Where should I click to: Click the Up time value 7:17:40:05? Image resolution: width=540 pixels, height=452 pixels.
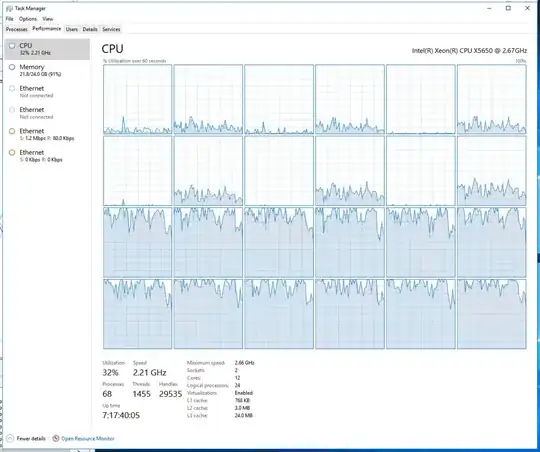[121, 415]
